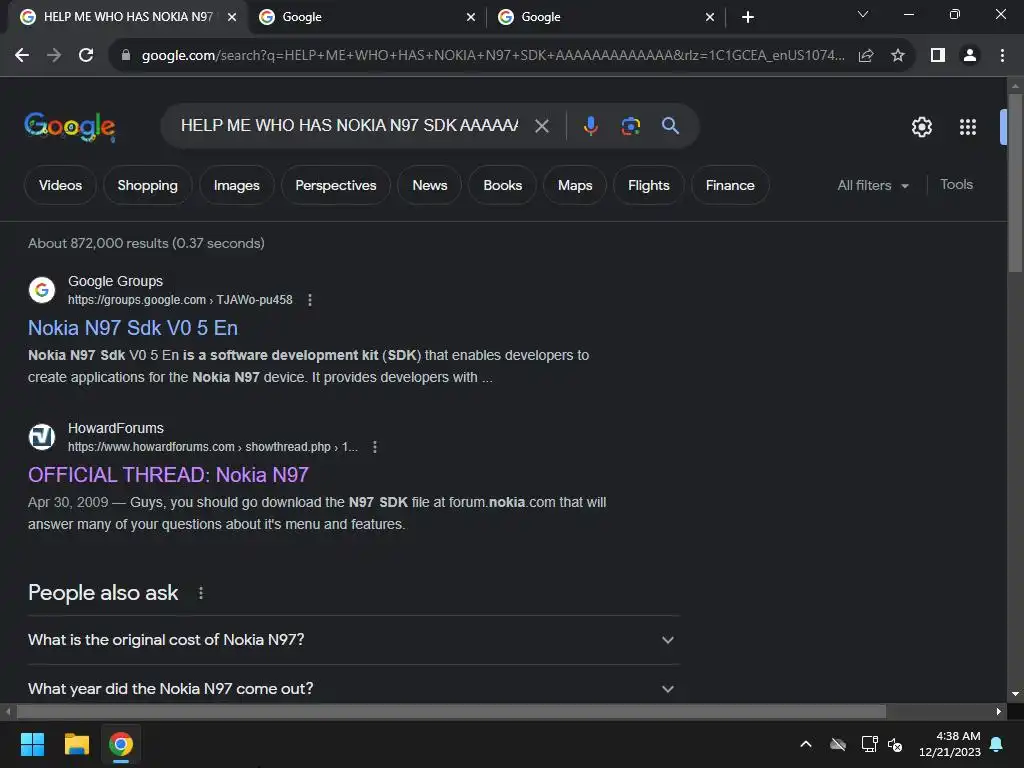Open Nokia N97 Sdk V0 5 En result
Screen dimensions: 1024x768
133,328
